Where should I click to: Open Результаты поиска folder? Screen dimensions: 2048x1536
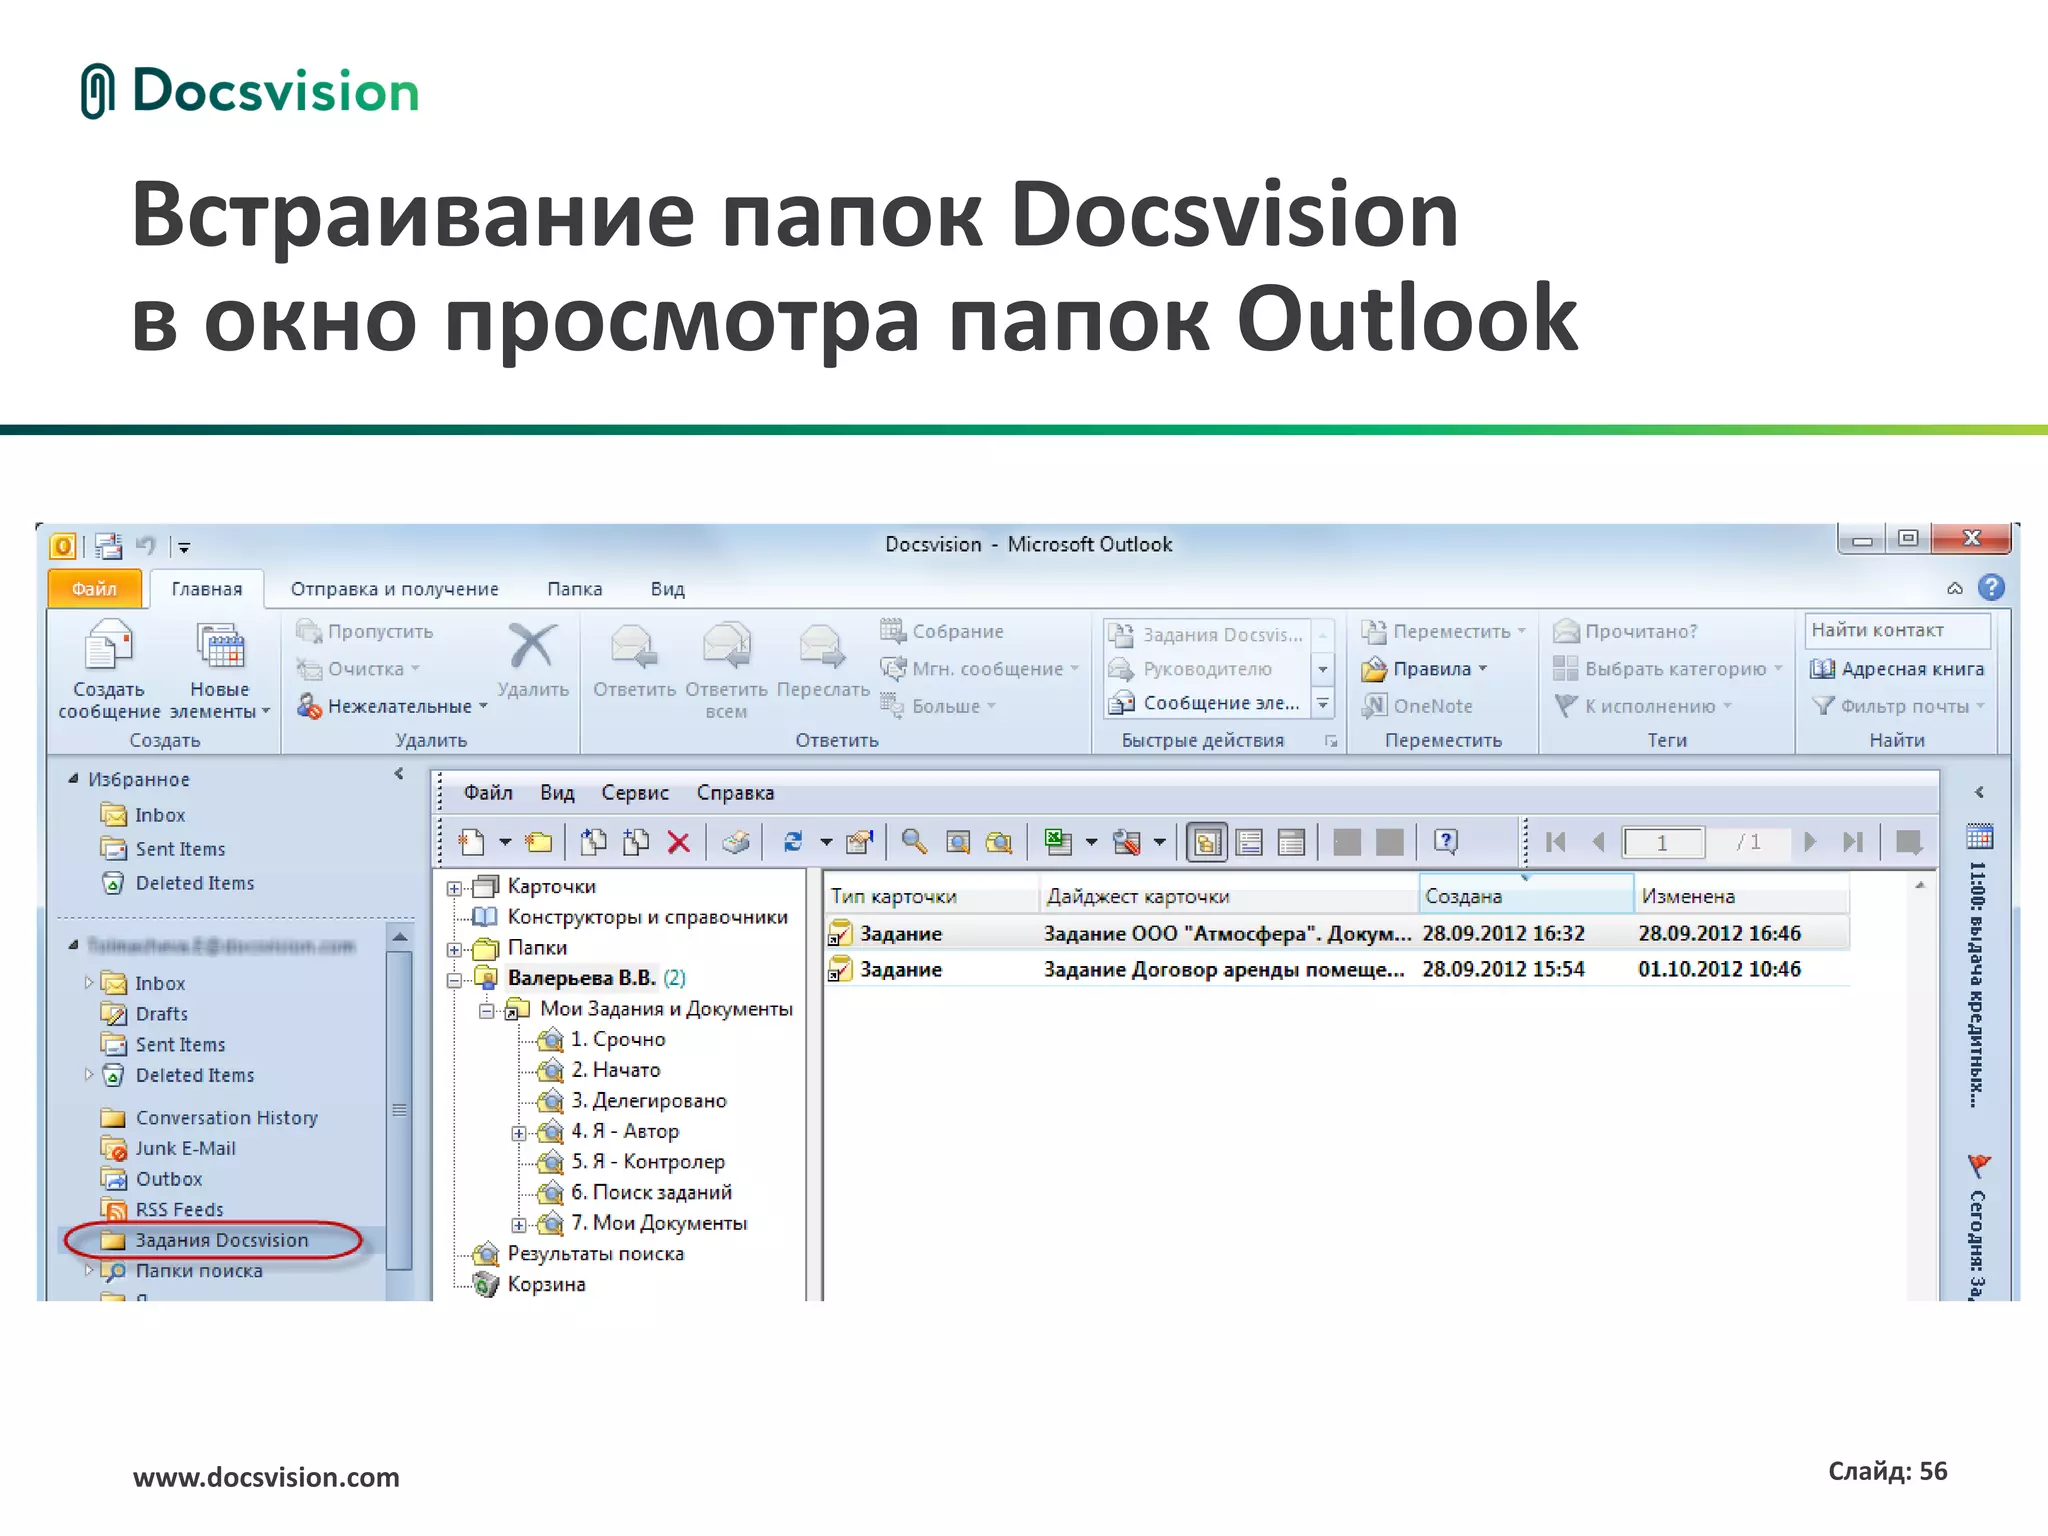tap(579, 1254)
